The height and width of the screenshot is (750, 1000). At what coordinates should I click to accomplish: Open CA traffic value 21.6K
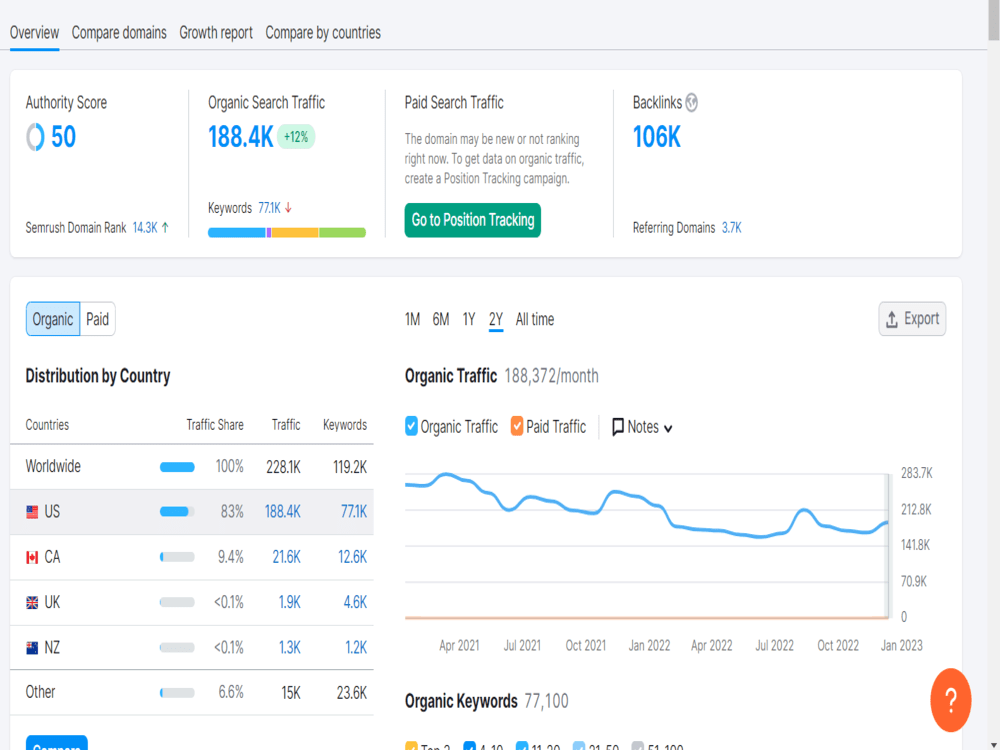point(286,557)
